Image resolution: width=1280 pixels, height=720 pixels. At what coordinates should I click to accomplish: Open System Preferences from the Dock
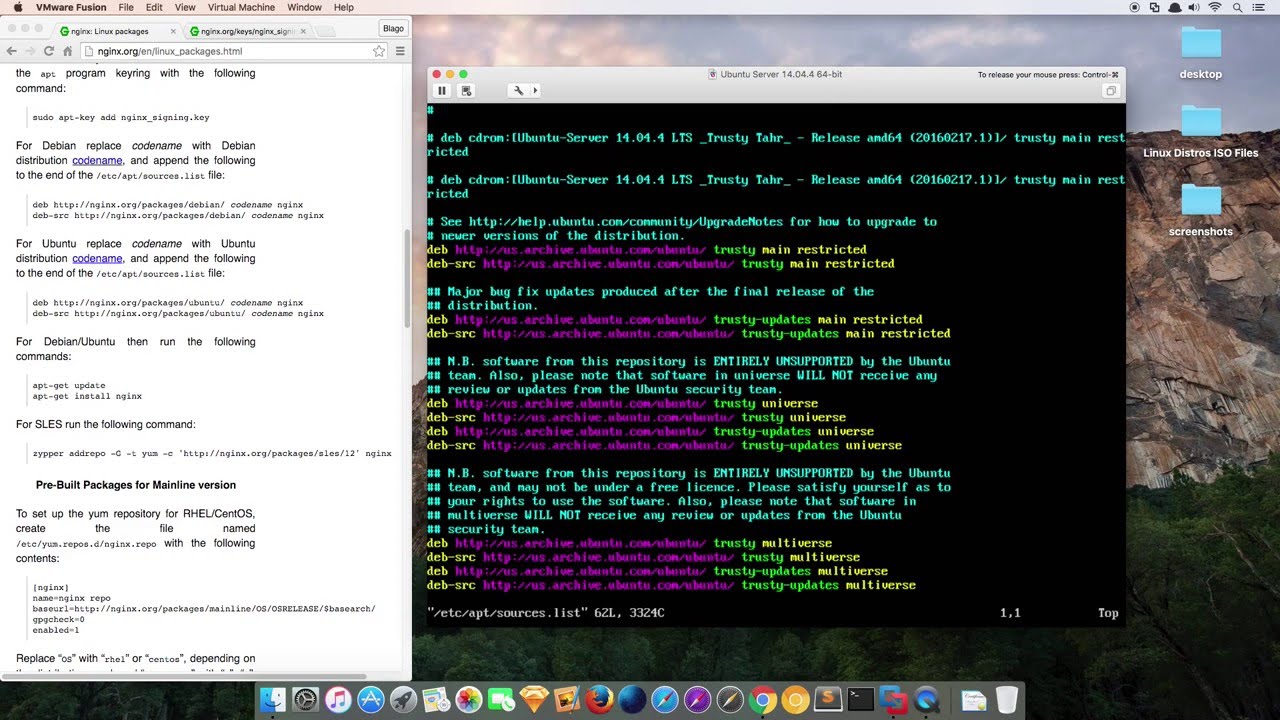click(305, 699)
